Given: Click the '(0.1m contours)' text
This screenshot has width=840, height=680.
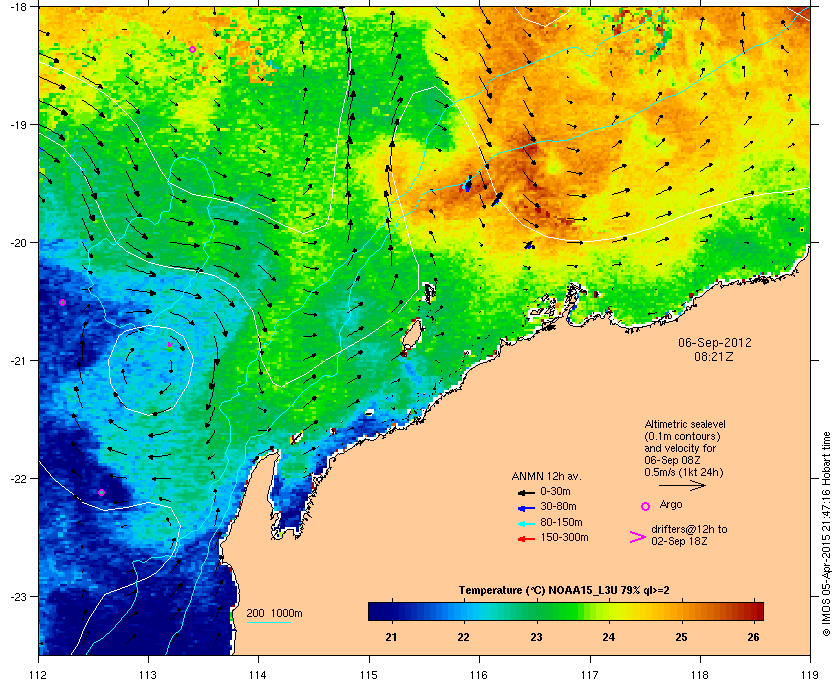Looking at the screenshot, I should pos(682,436).
